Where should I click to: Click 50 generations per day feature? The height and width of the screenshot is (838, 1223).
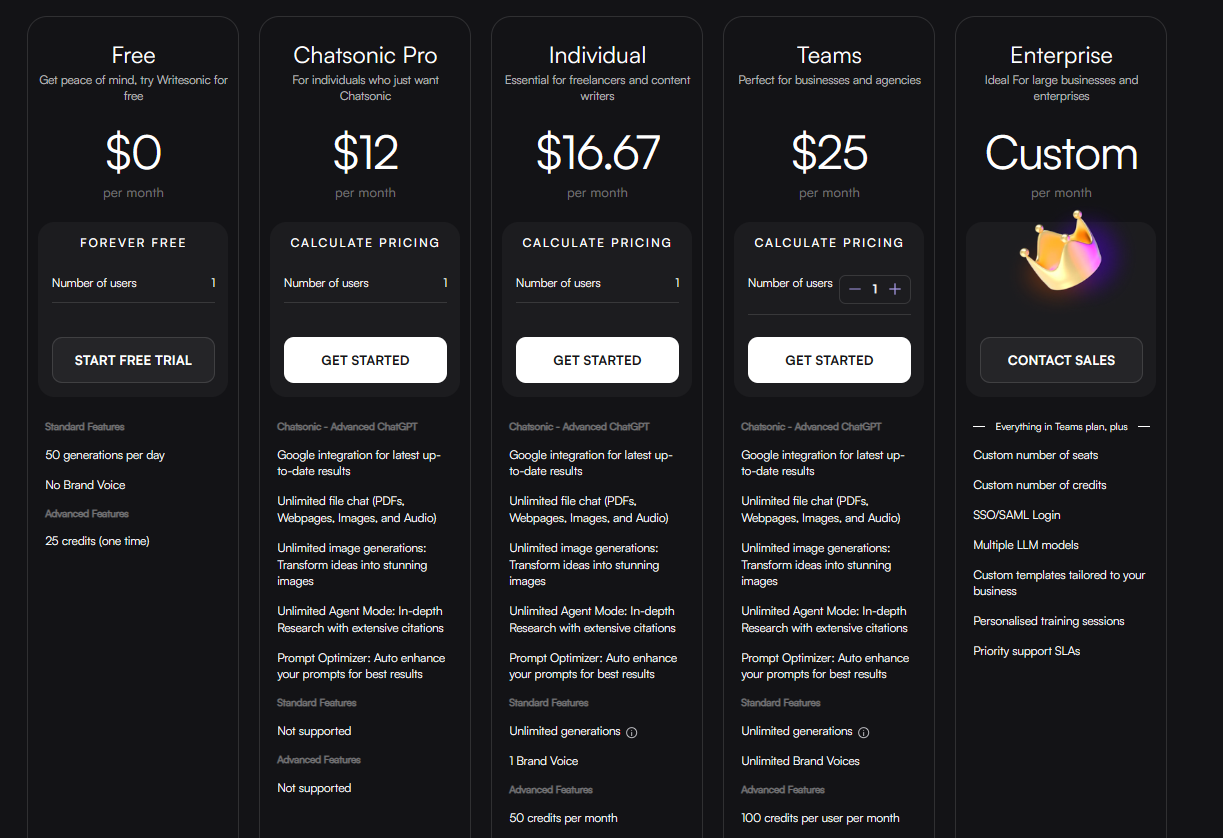[x=105, y=455]
